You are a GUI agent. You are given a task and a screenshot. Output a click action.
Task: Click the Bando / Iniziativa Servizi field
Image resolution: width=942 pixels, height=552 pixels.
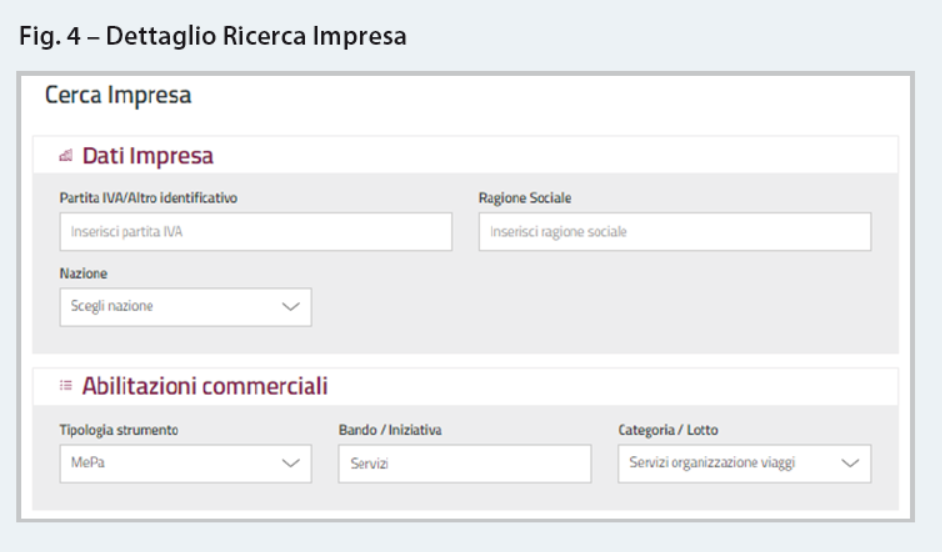465,464
